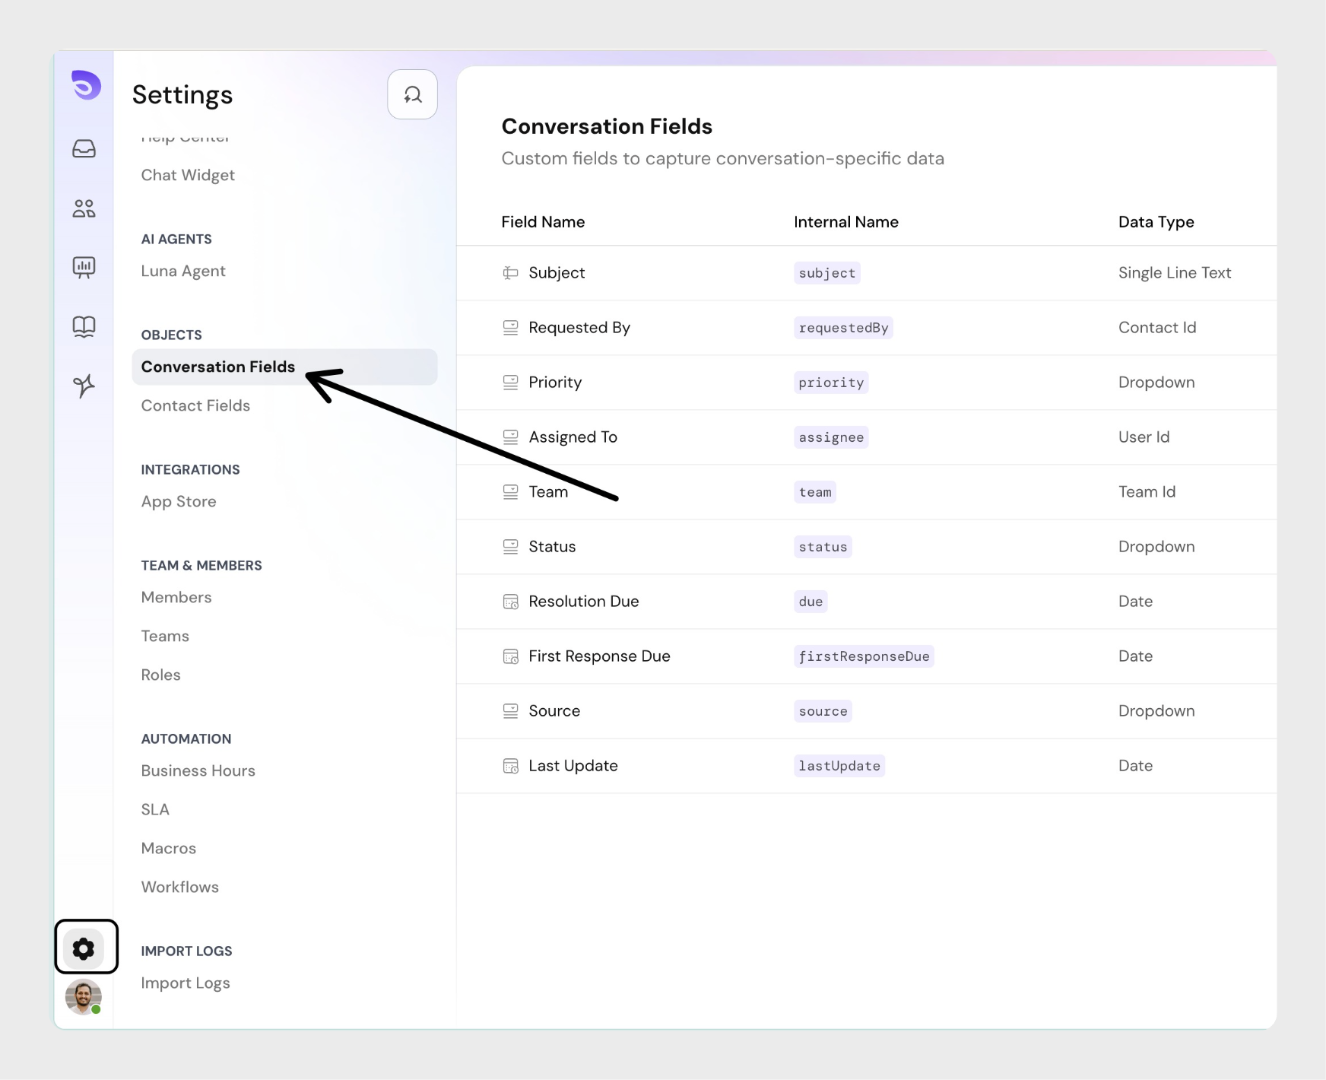This screenshot has height=1080, width=1326.
Task: Open Import Logs page
Action: coord(185,983)
